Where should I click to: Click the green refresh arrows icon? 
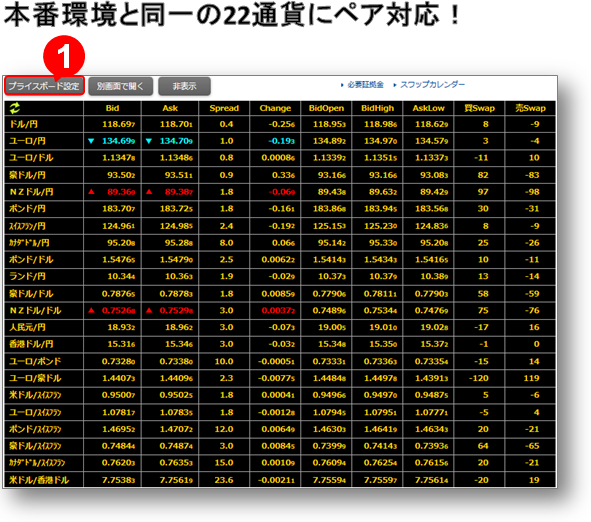pyautogui.click(x=14, y=108)
